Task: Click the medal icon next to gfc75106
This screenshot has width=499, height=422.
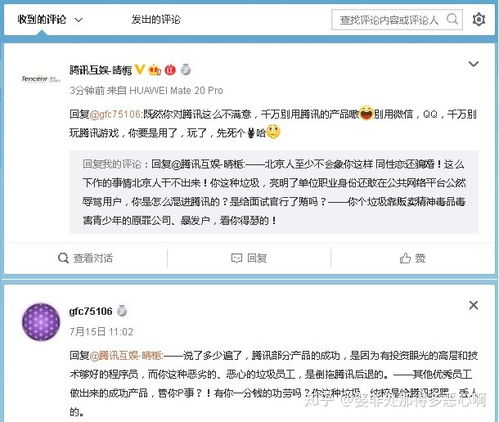Action: tap(122, 311)
